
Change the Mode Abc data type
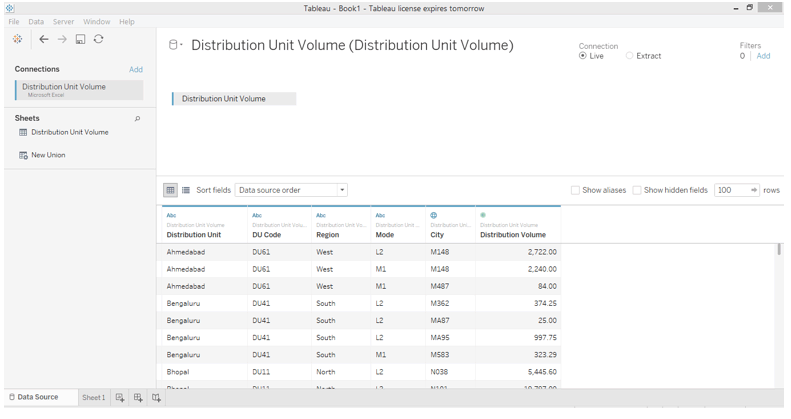point(380,215)
